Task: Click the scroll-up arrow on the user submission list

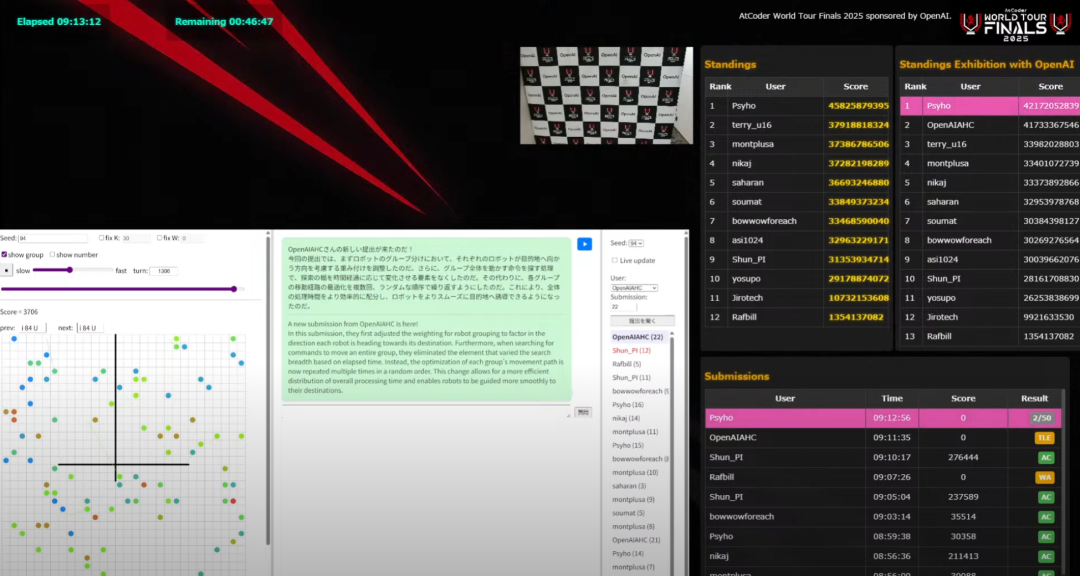Action: click(672, 333)
